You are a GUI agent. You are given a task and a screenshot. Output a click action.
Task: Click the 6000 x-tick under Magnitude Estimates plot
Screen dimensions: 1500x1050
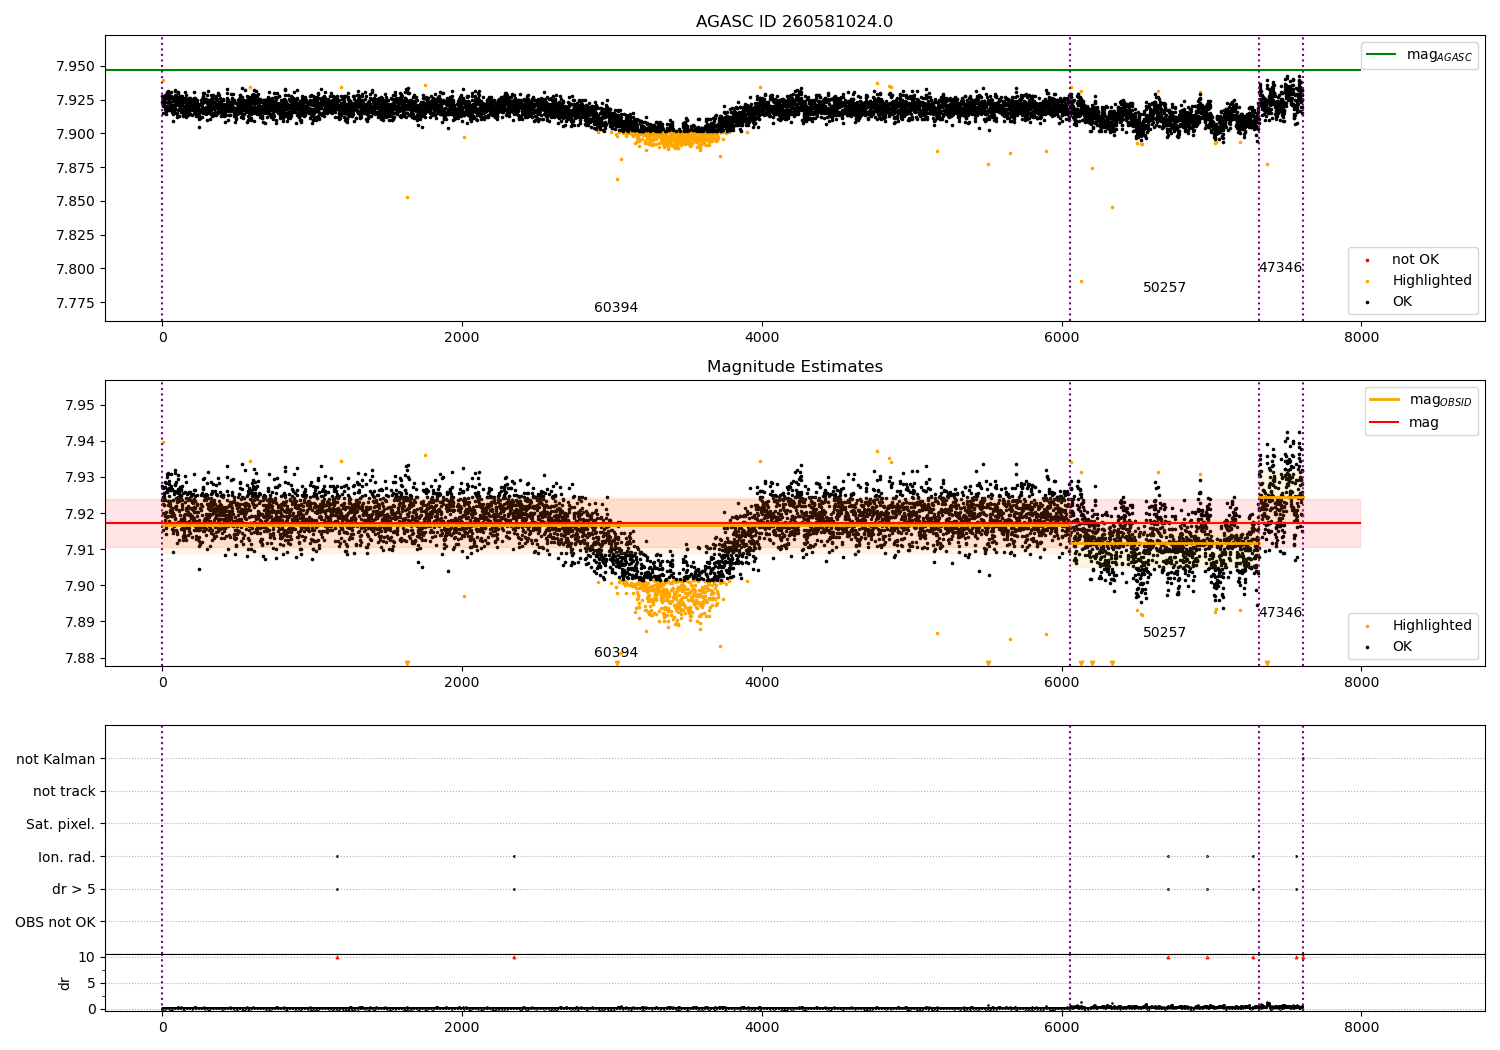[x=1062, y=683]
